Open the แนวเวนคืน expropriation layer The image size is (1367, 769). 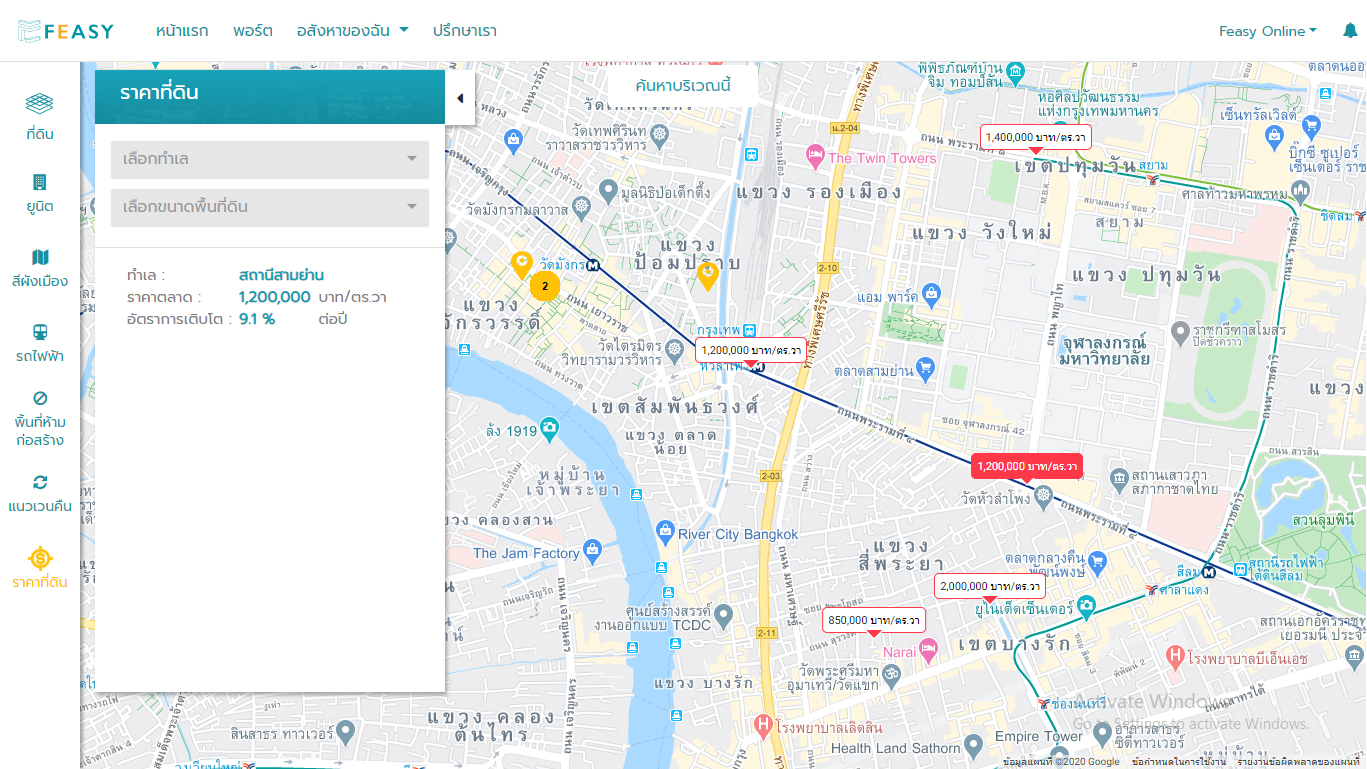pos(40,493)
